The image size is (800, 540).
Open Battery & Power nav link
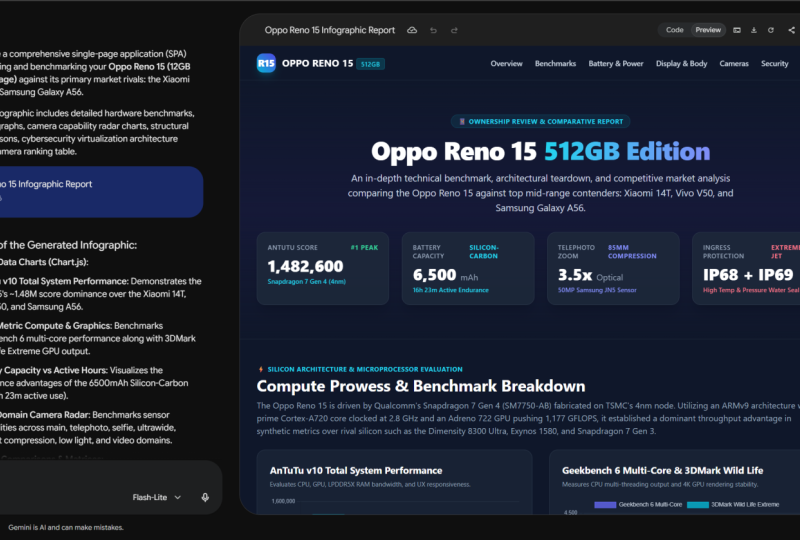point(616,63)
